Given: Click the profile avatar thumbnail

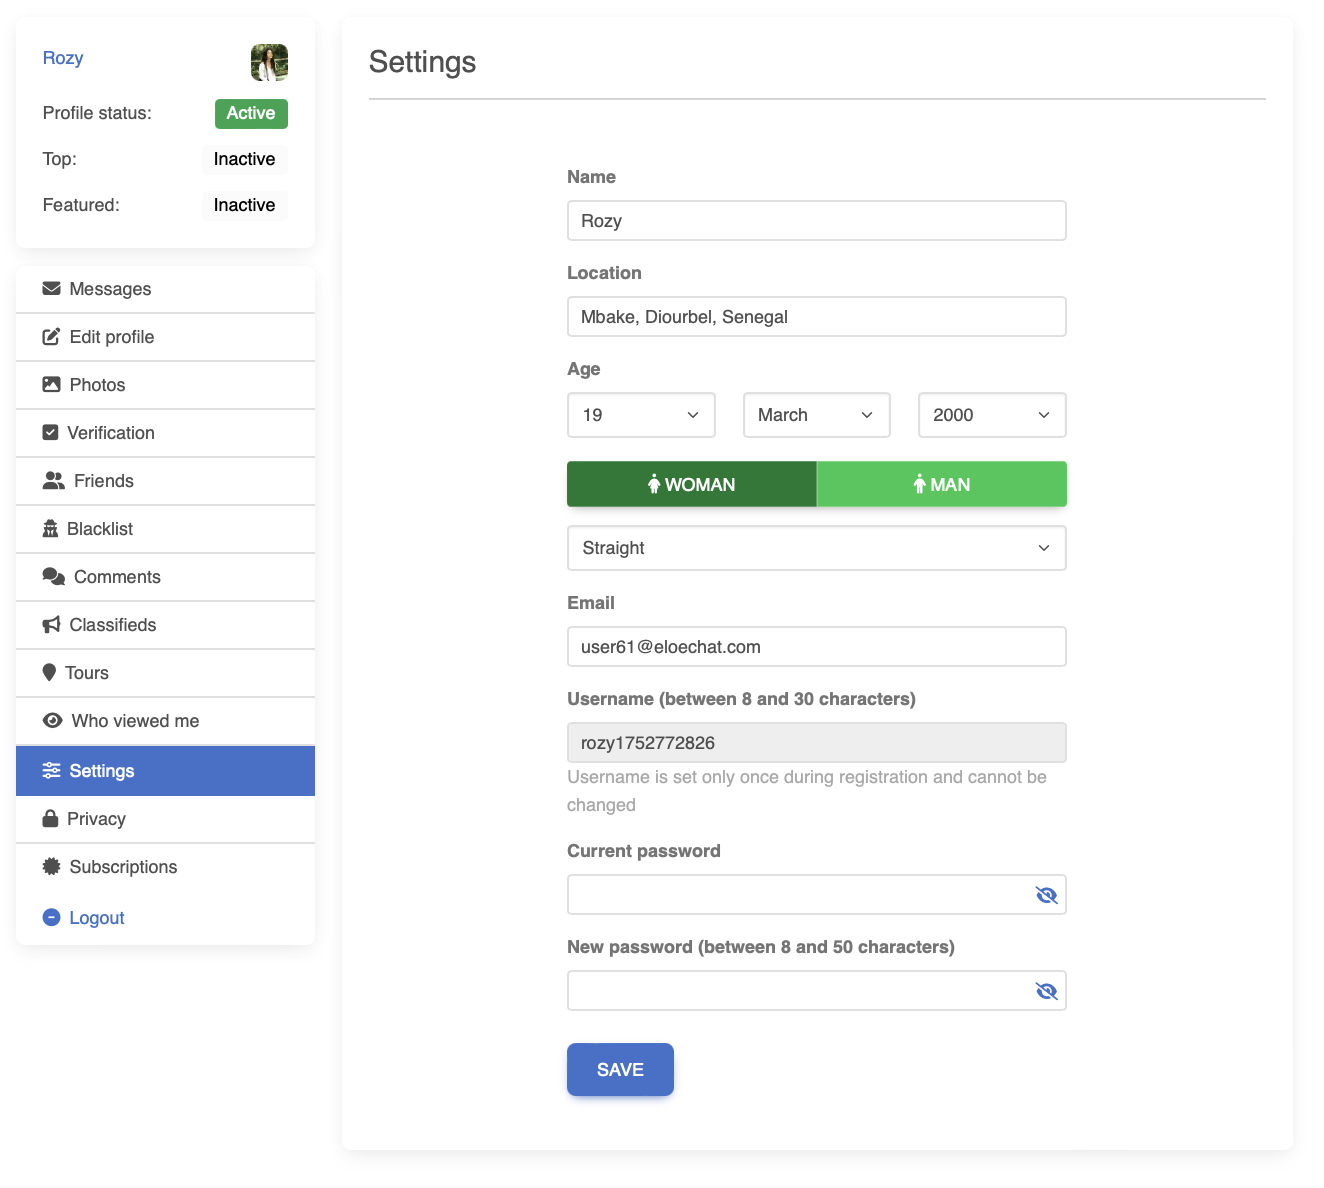Looking at the screenshot, I should [x=269, y=62].
